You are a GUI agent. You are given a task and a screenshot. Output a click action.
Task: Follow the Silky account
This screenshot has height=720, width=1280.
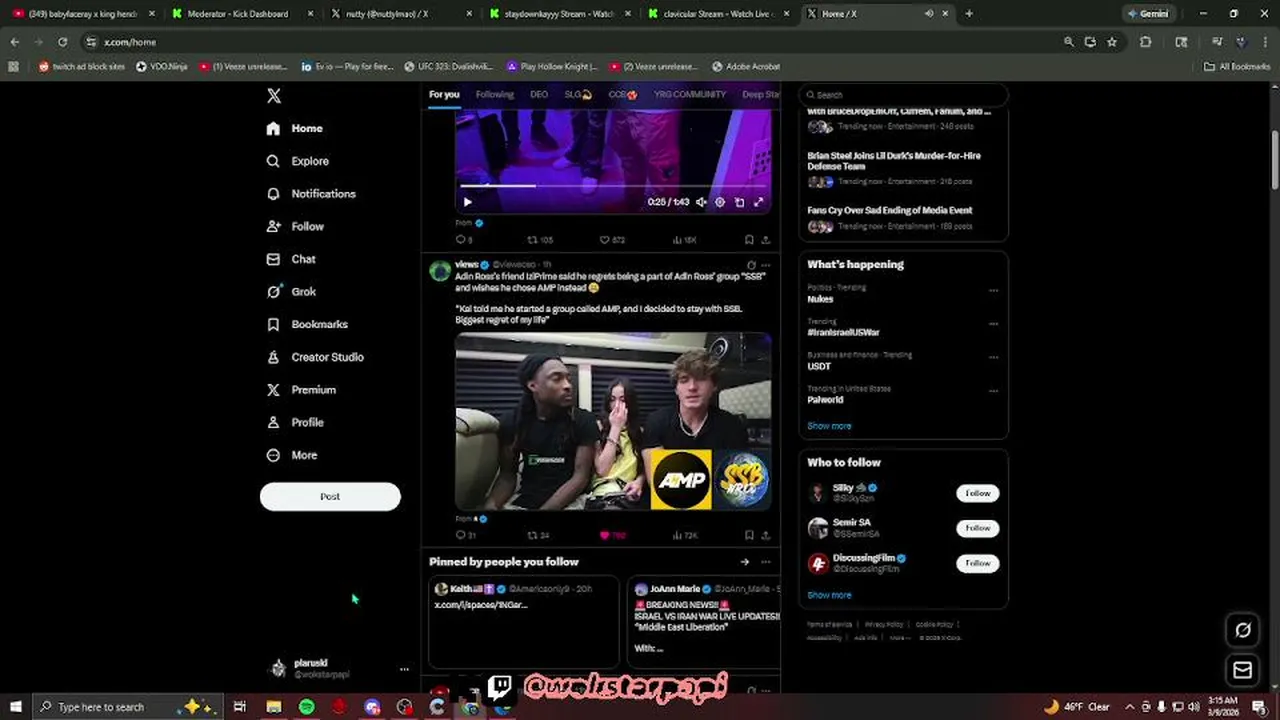pos(977,493)
